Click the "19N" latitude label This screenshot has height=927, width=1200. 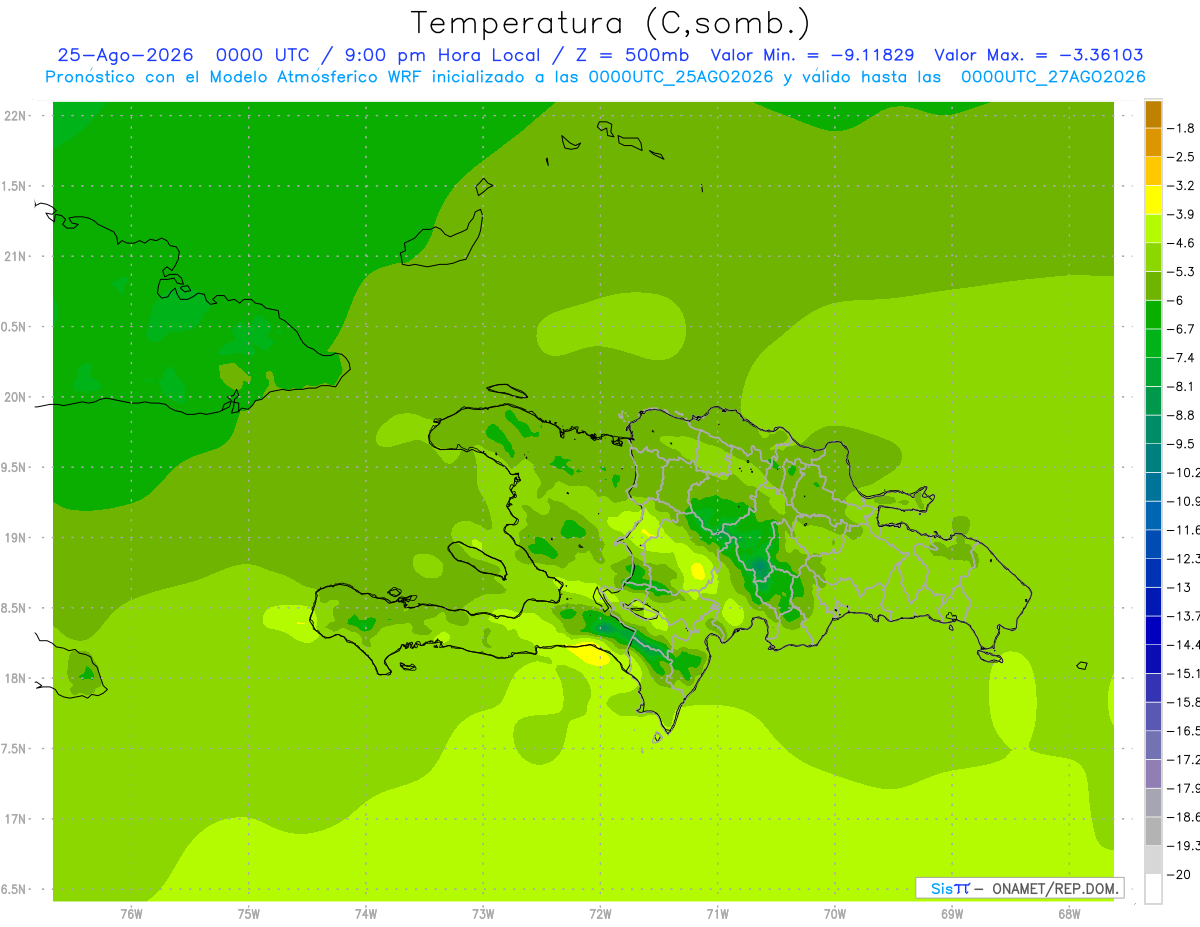coord(17,537)
